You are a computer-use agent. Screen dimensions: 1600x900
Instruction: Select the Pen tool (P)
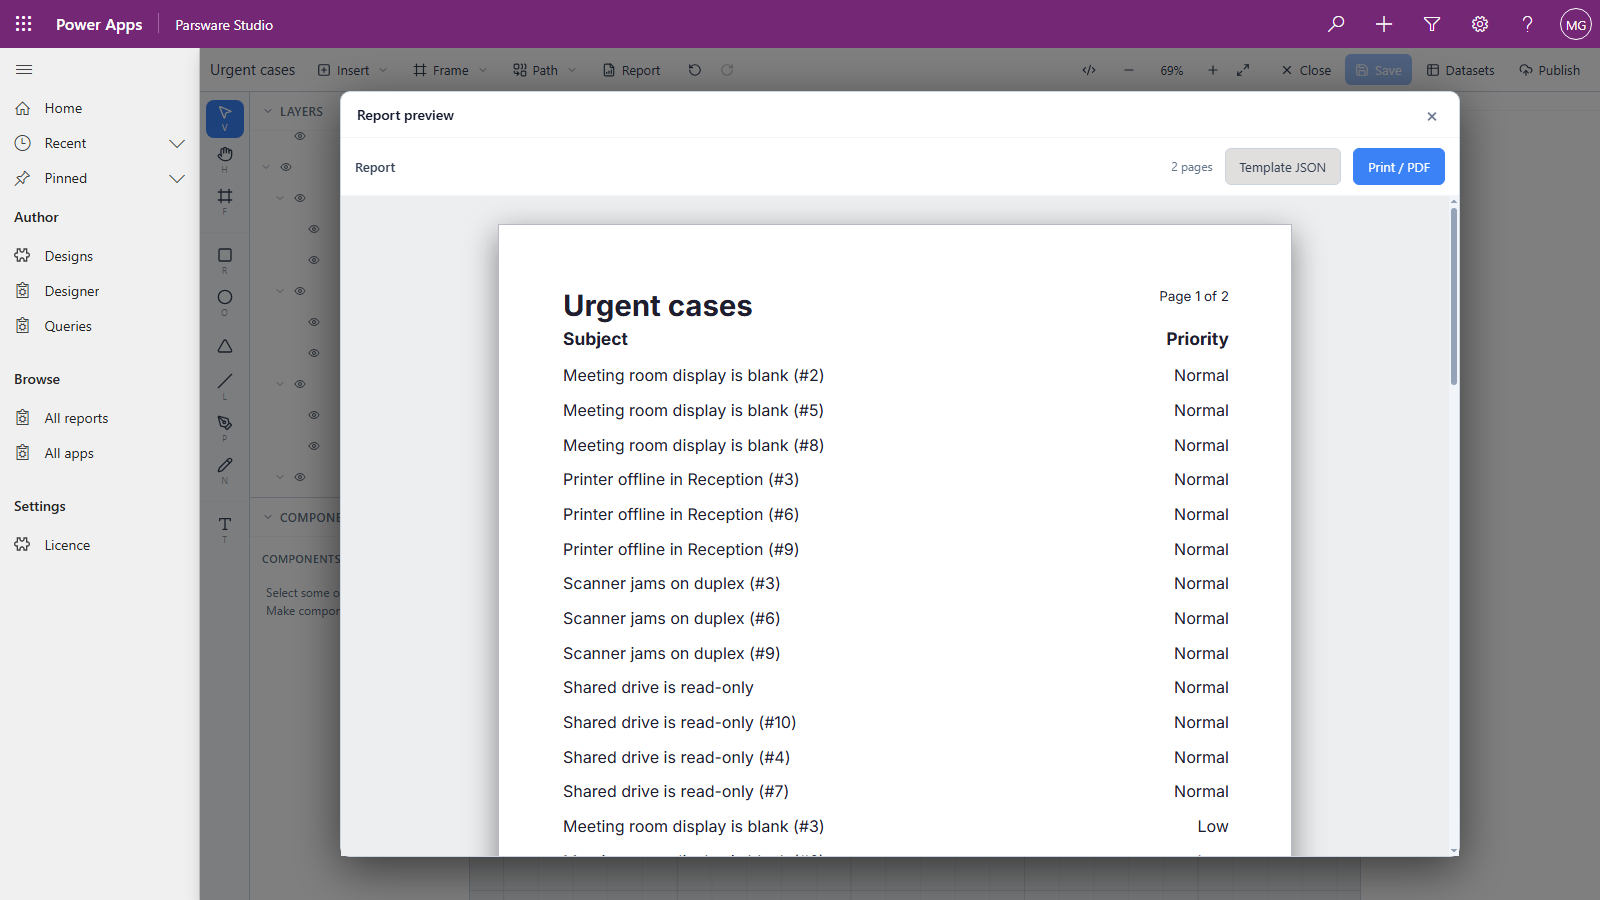(x=225, y=427)
